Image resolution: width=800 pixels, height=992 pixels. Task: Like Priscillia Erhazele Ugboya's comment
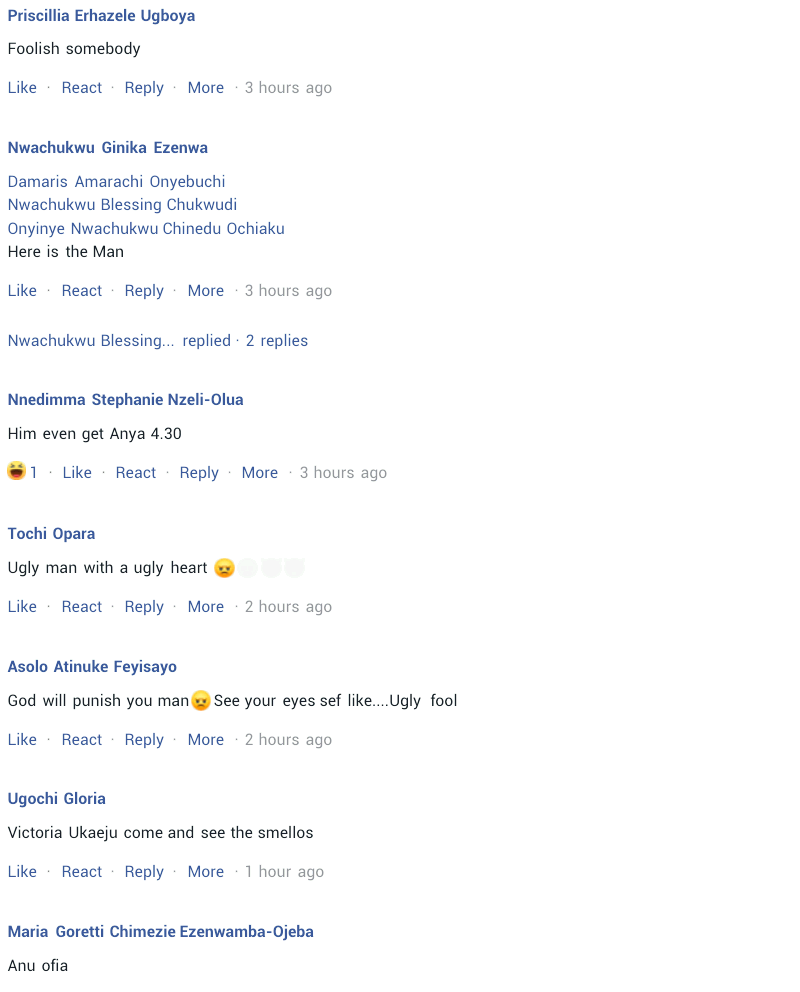pyautogui.click(x=22, y=88)
